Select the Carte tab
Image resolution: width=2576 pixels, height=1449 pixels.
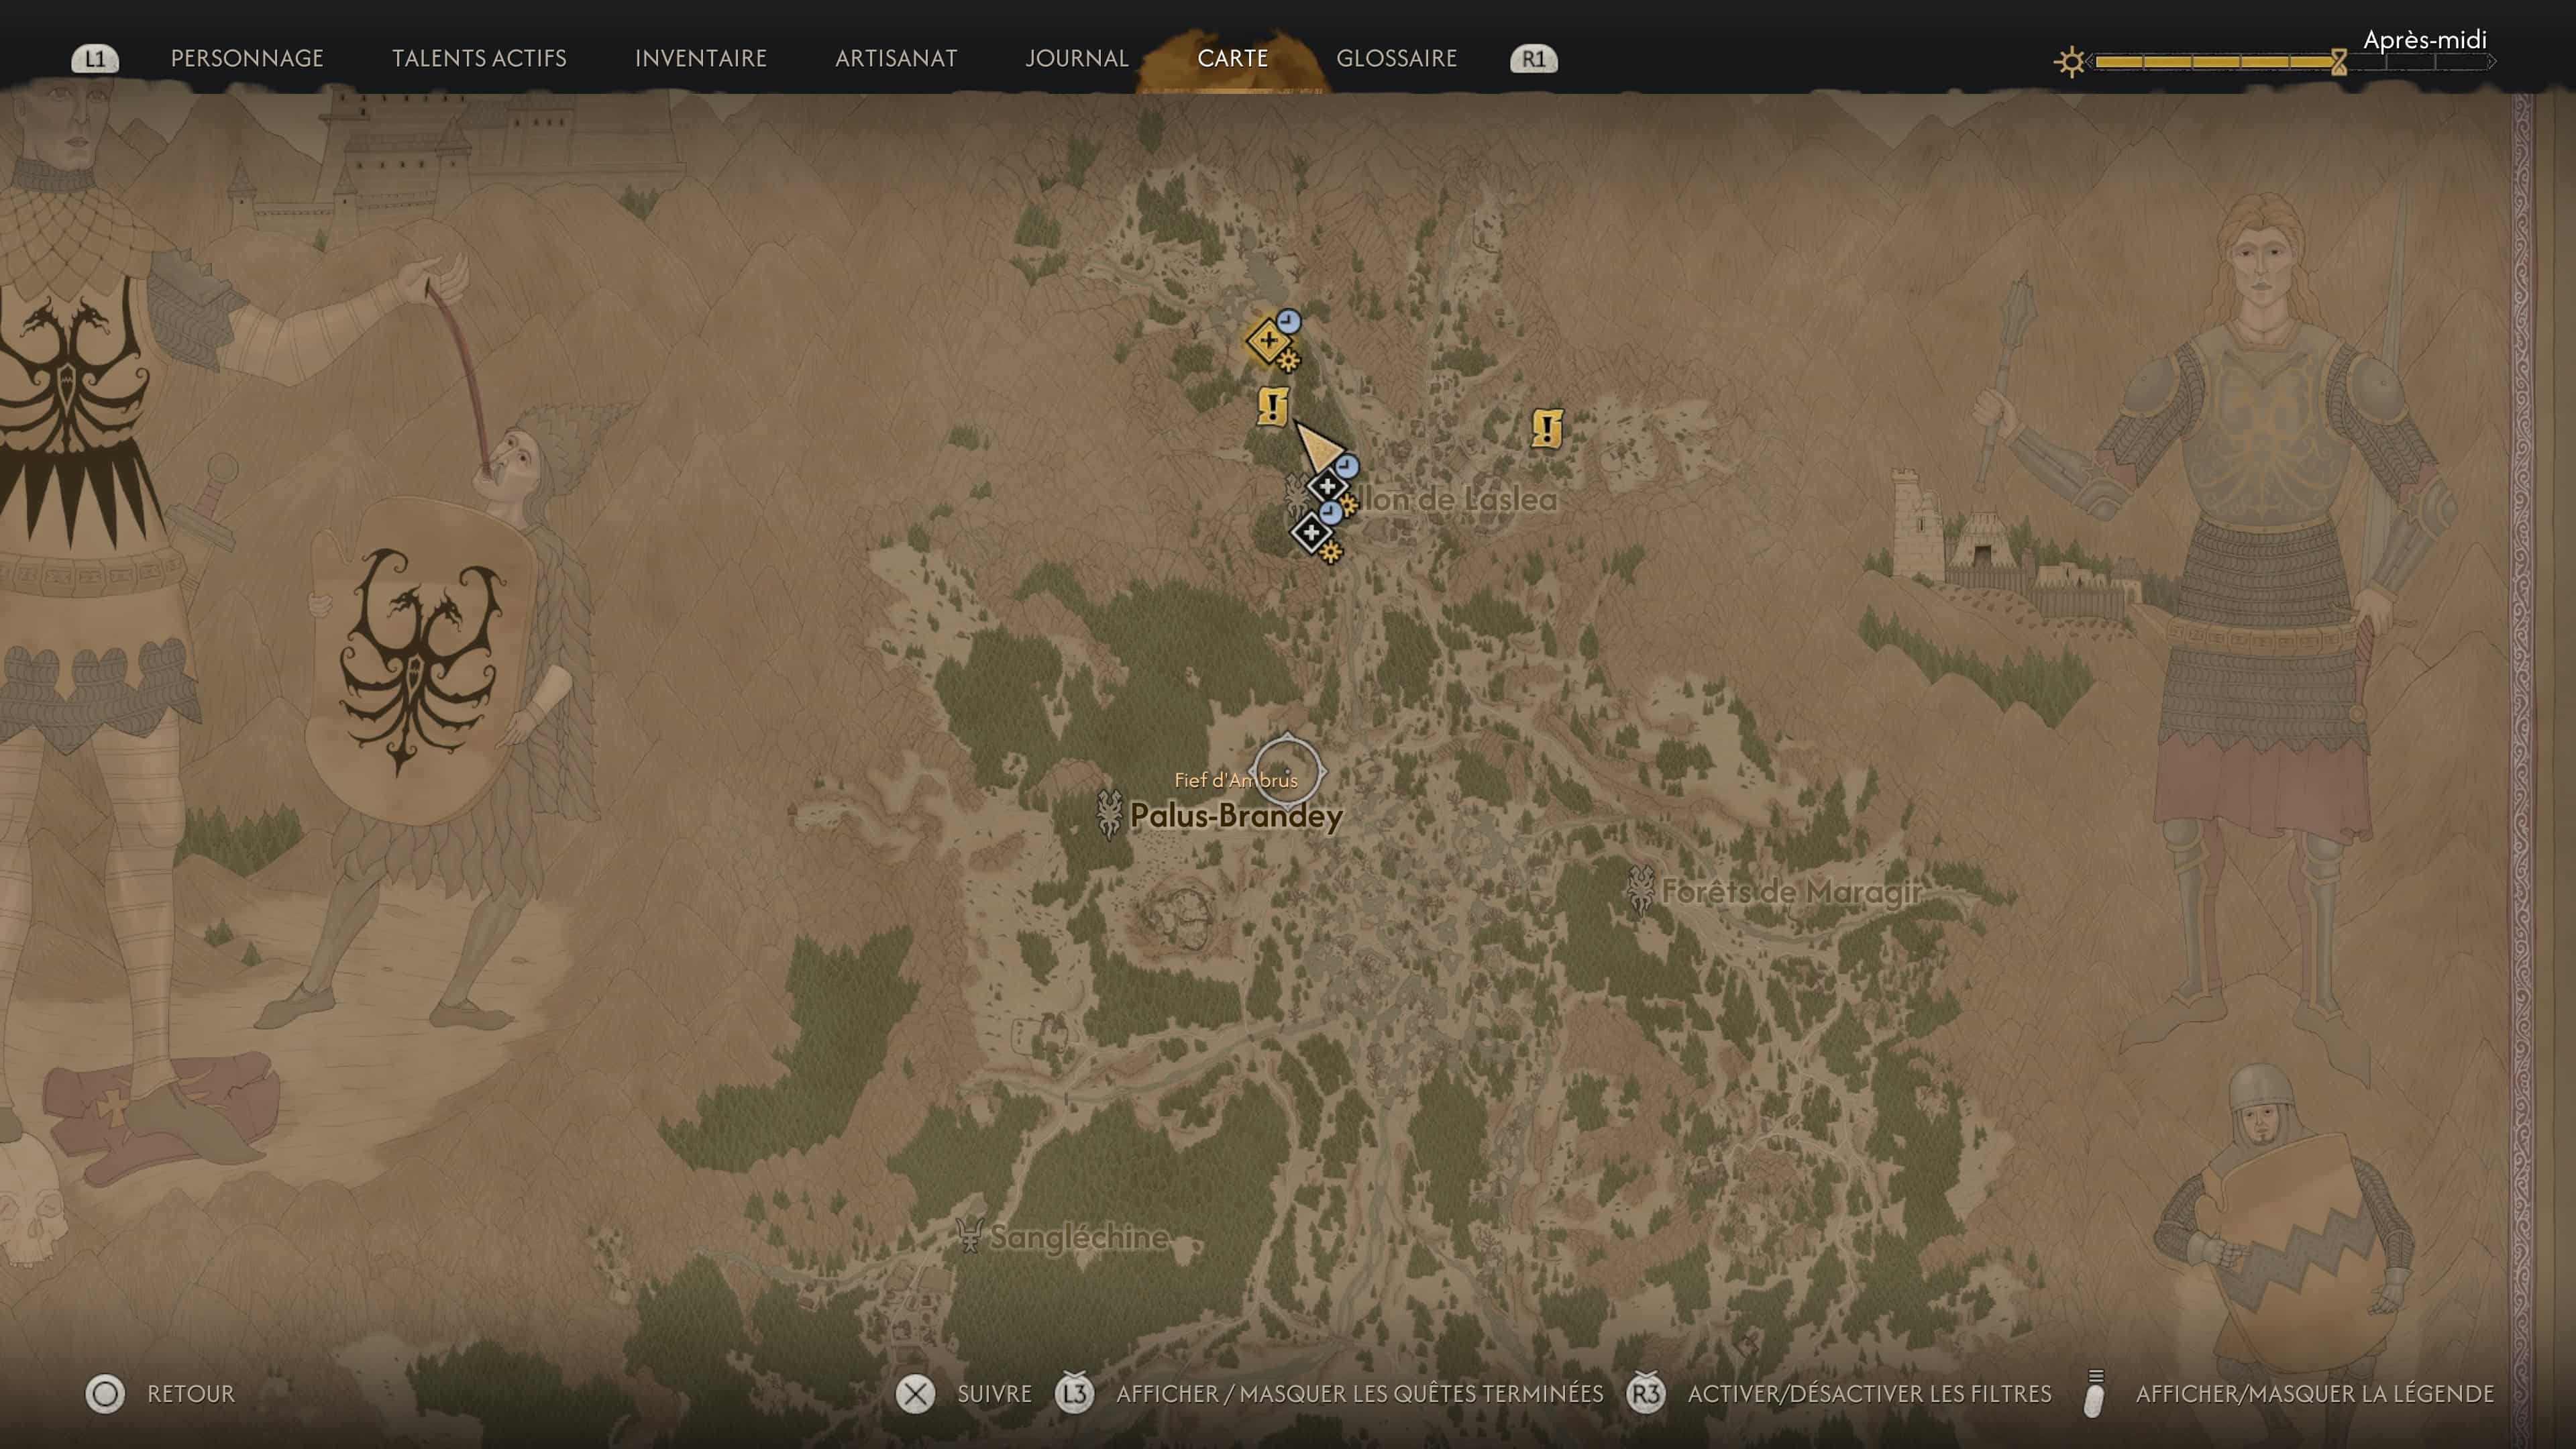[x=1232, y=58]
